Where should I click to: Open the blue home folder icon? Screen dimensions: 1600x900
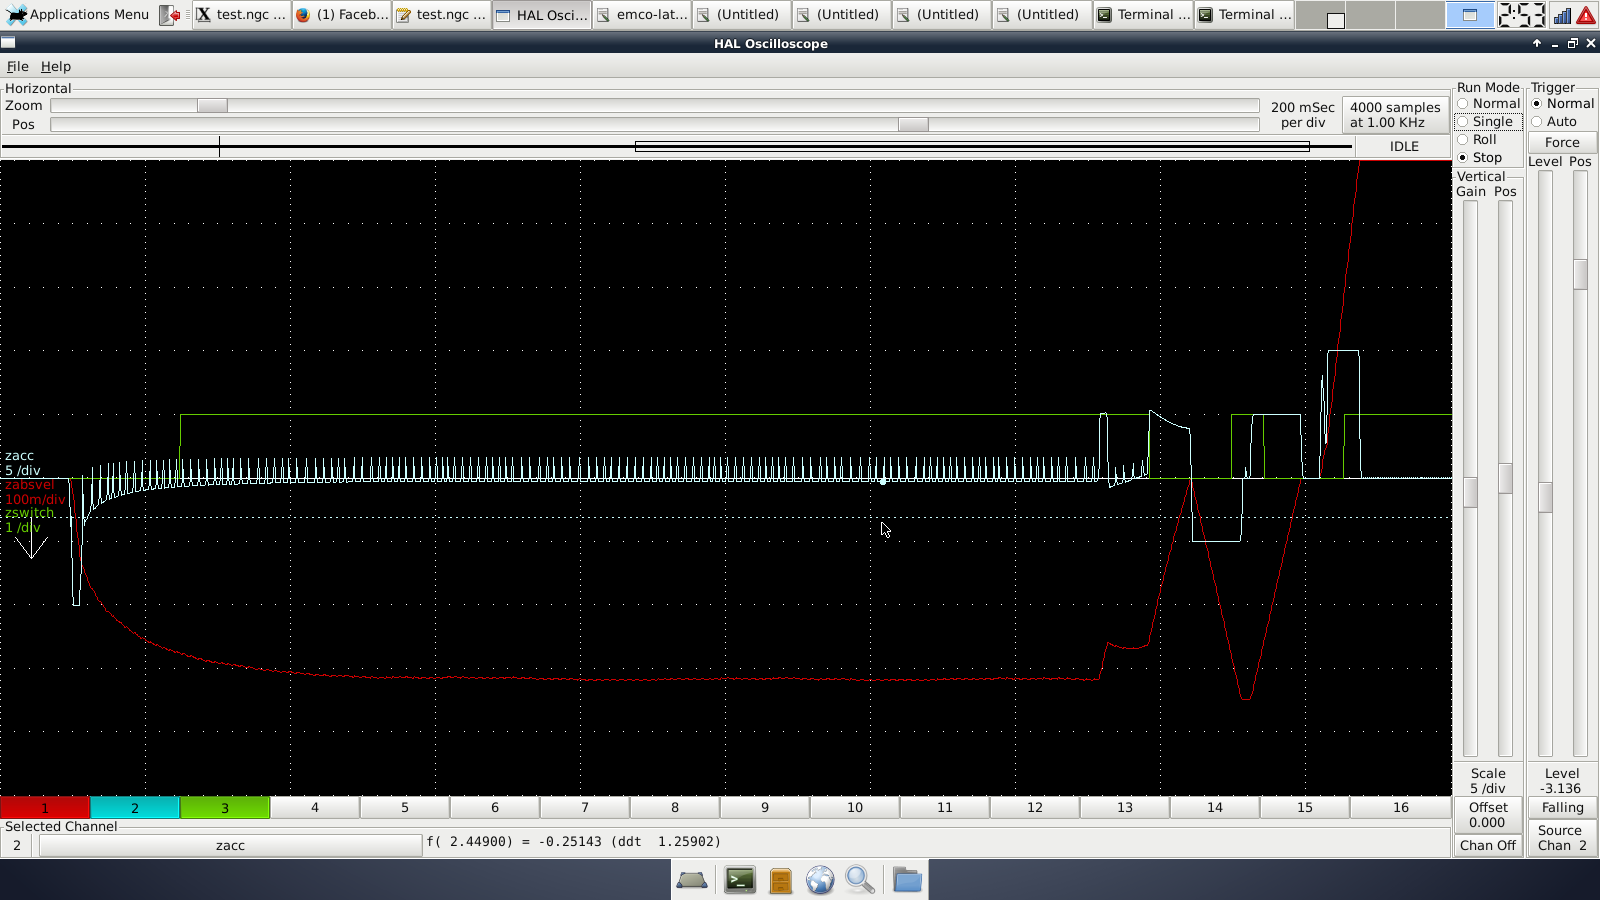(x=907, y=880)
